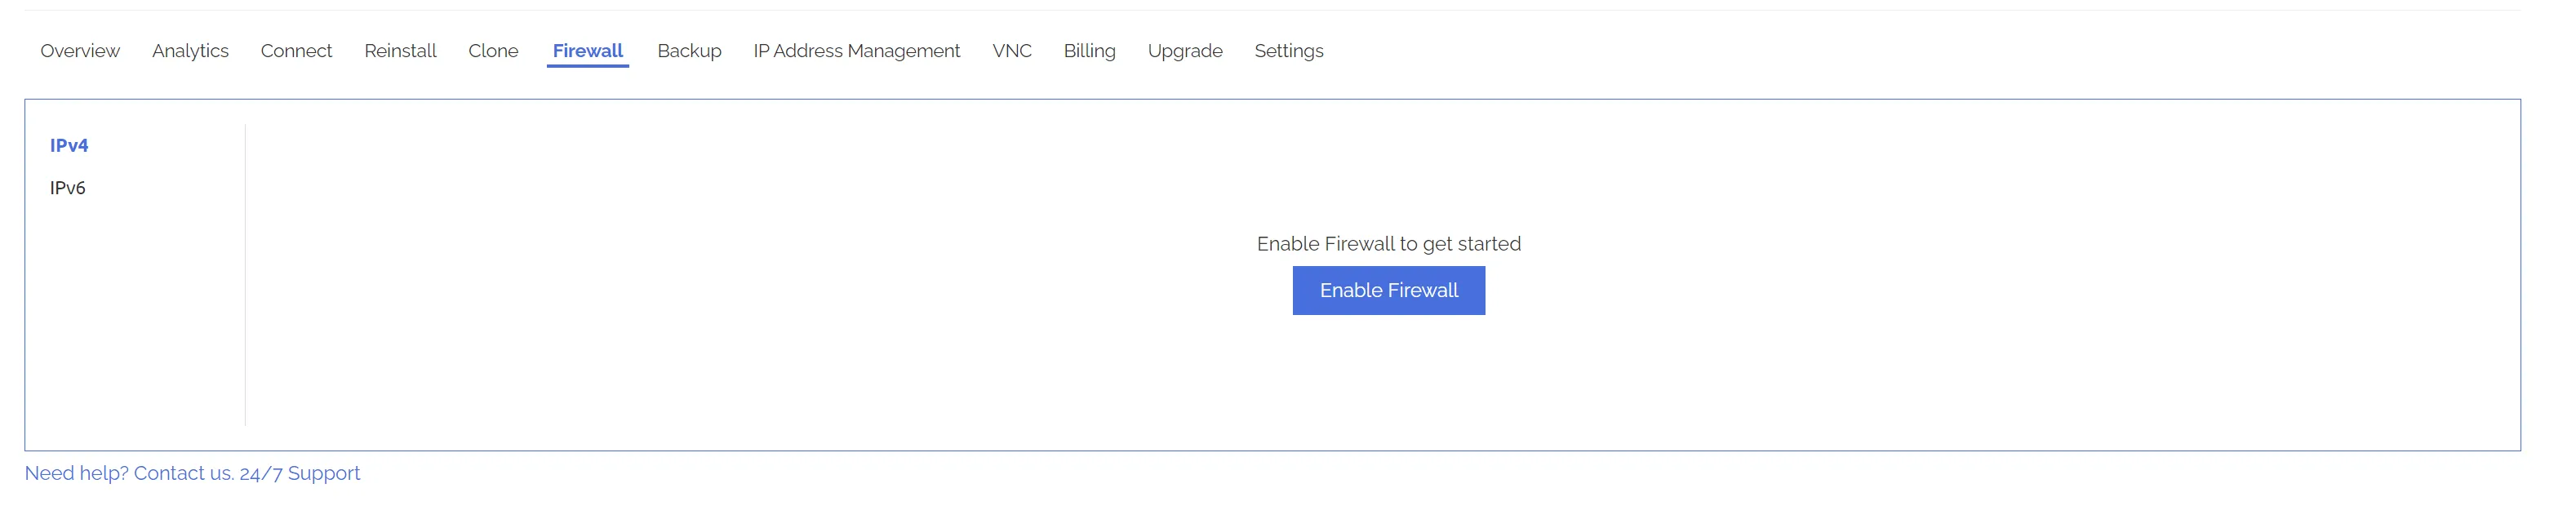2576x506 pixels.
Task: Click the active Firewall tab
Action: tap(587, 51)
